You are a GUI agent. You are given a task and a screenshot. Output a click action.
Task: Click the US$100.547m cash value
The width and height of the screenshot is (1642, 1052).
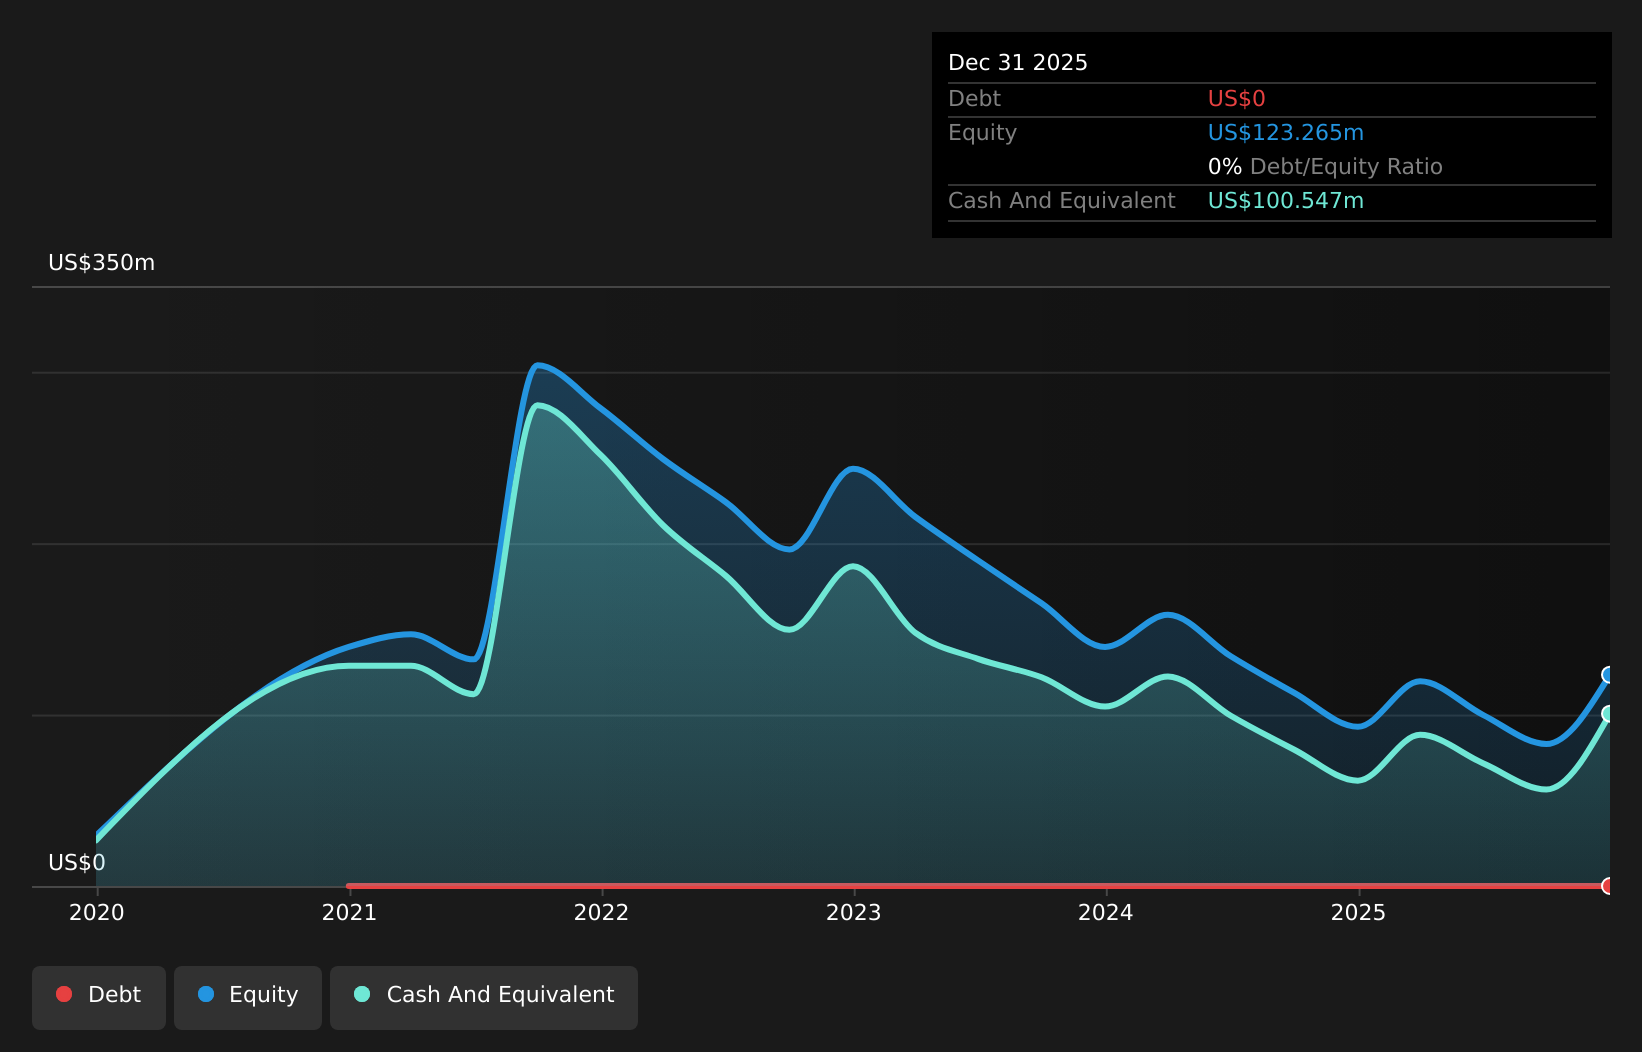pyautogui.click(x=1286, y=201)
